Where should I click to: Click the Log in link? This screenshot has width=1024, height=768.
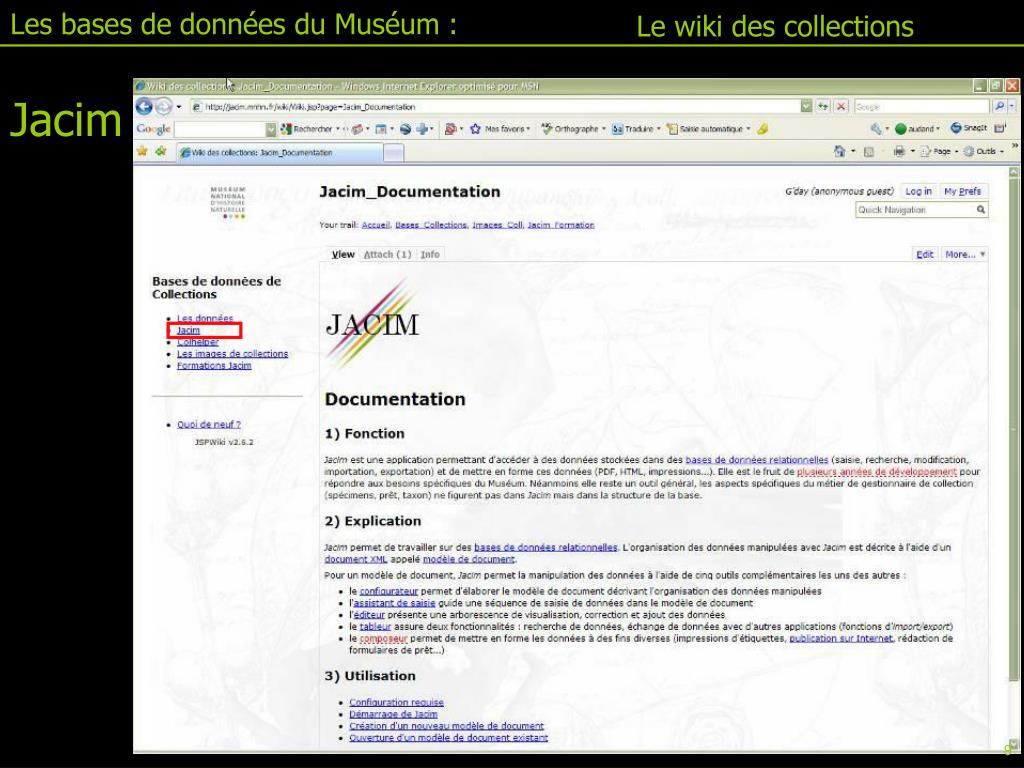(x=918, y=191)
